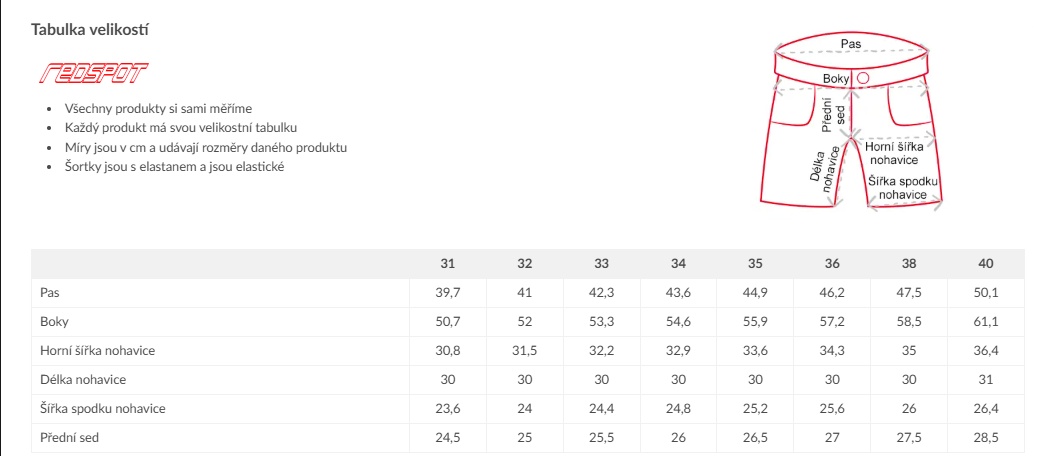Select size 31 column header
The height and width of the screenshot is (456, 1050).
pos(448,264)
